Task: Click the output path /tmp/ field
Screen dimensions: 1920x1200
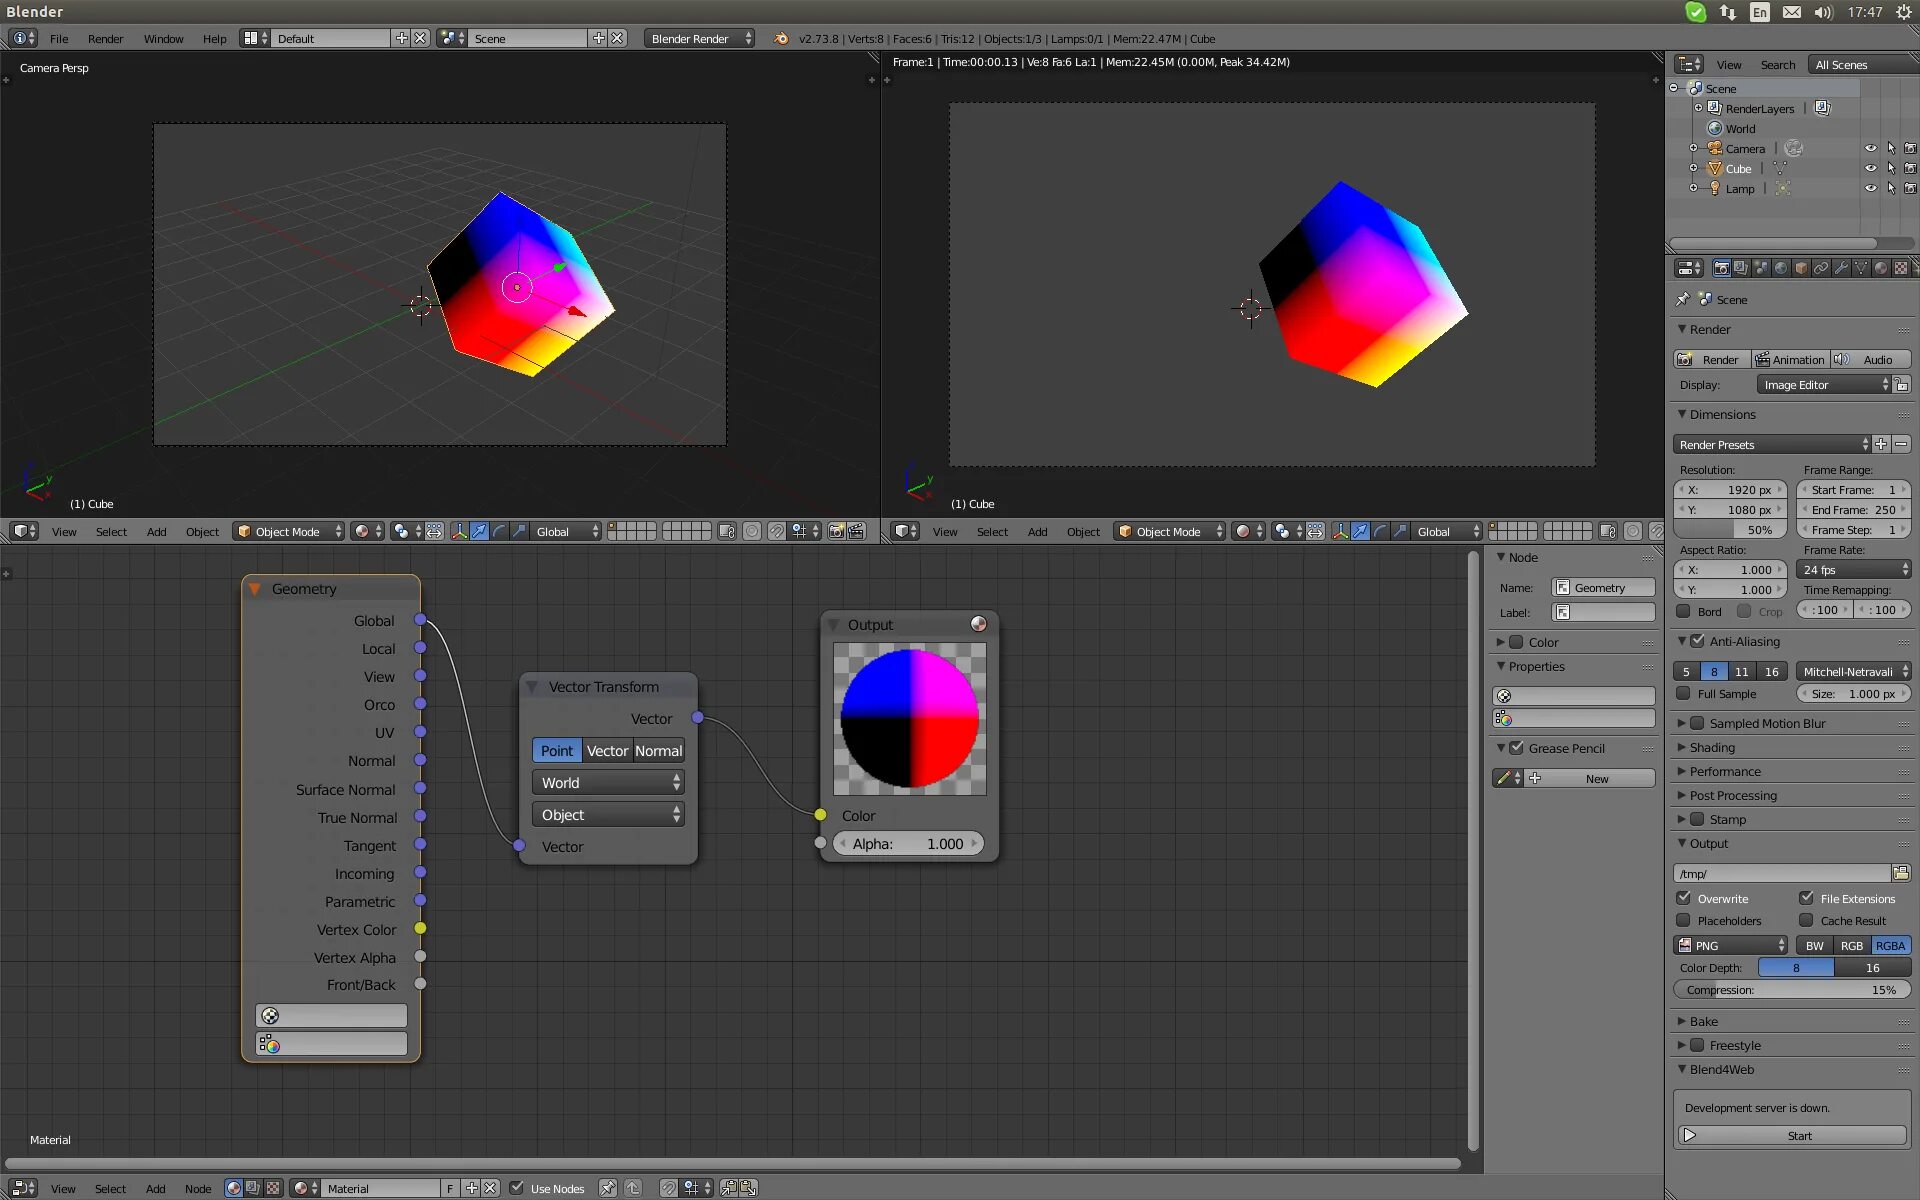Action: point(1780,873)
